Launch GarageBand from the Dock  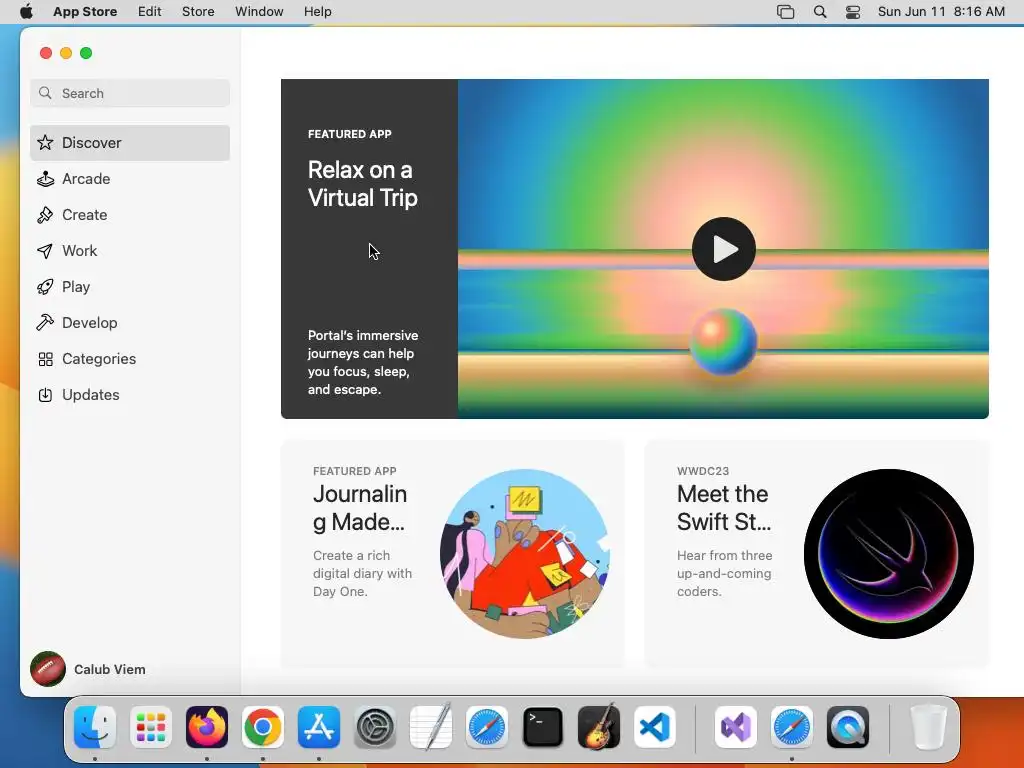tap(599, 727)
